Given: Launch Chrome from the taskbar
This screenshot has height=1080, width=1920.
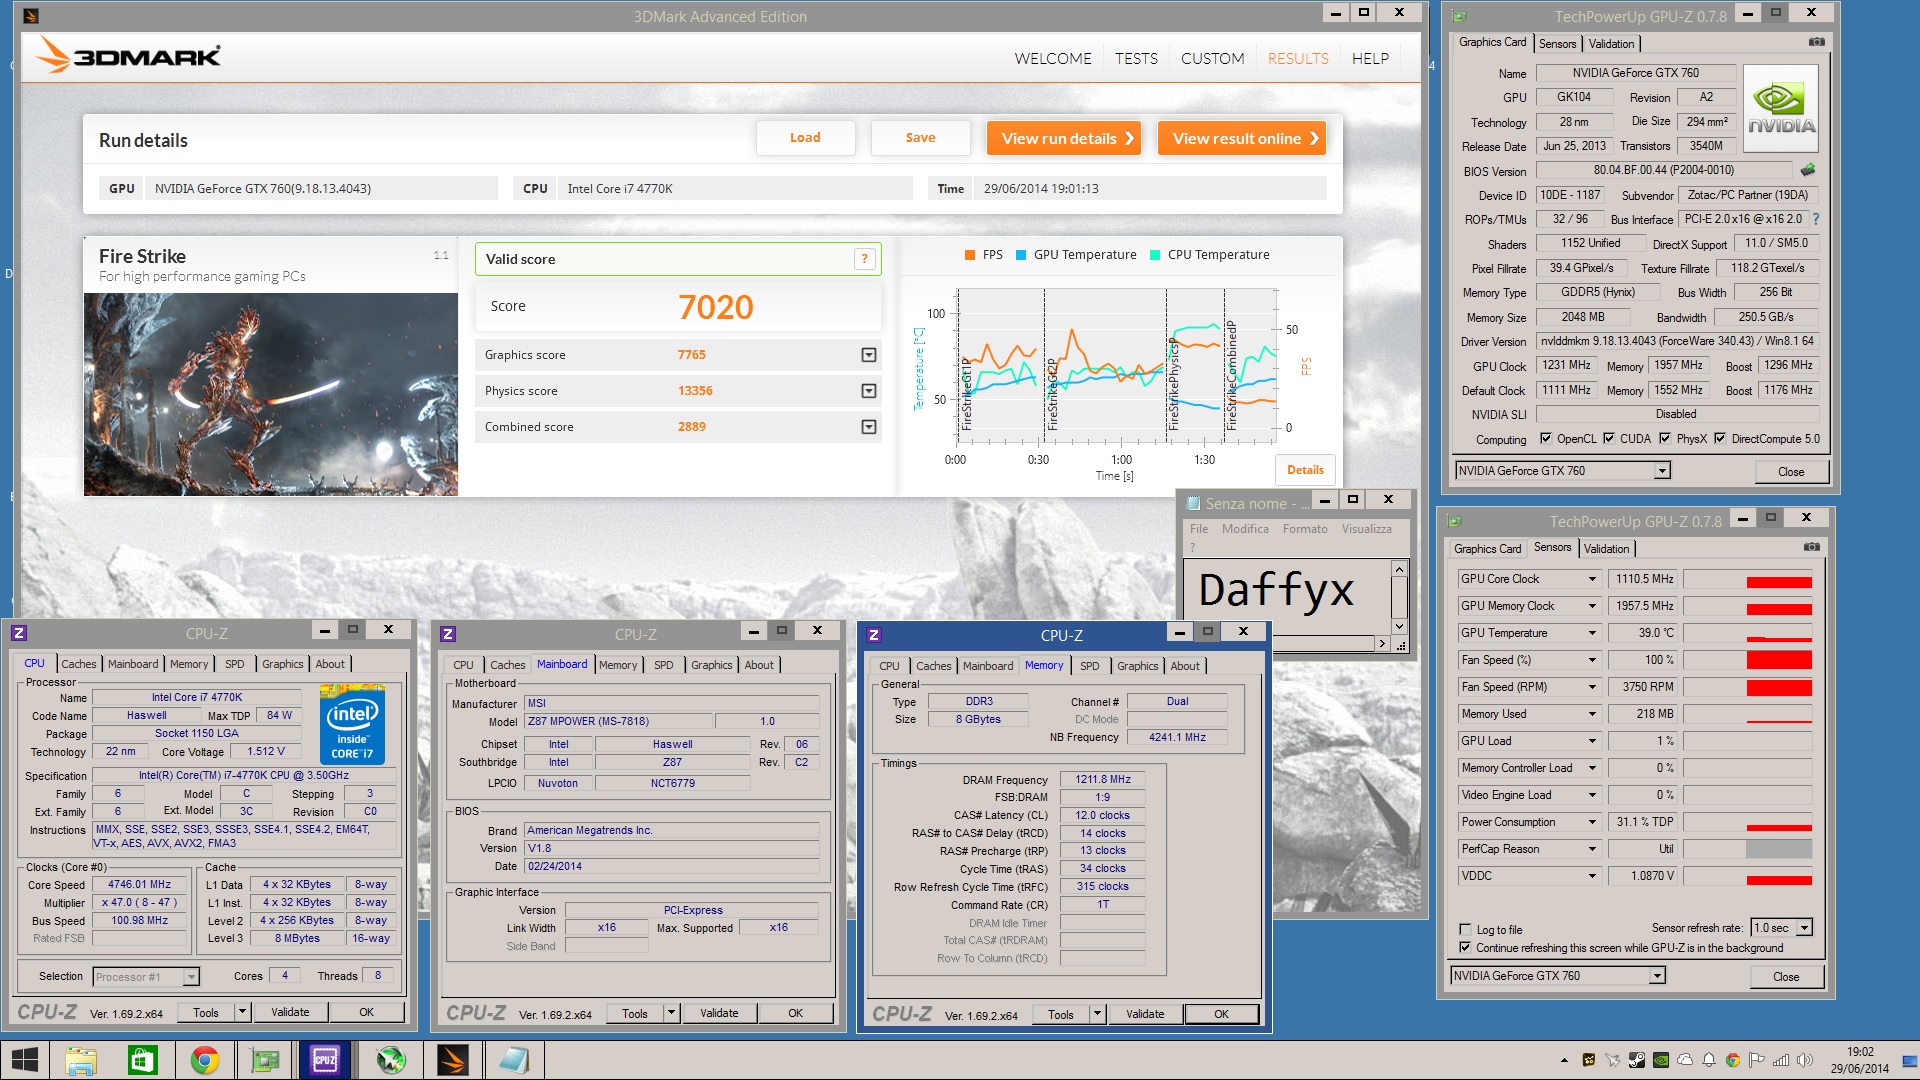Looking at the screenshot, I should (x=204, y=1060).
